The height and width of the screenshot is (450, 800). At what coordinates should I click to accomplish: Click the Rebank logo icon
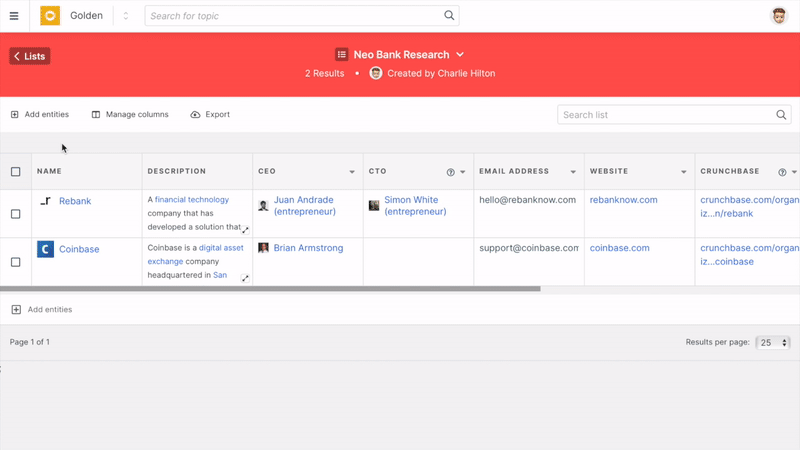point(45,201)
